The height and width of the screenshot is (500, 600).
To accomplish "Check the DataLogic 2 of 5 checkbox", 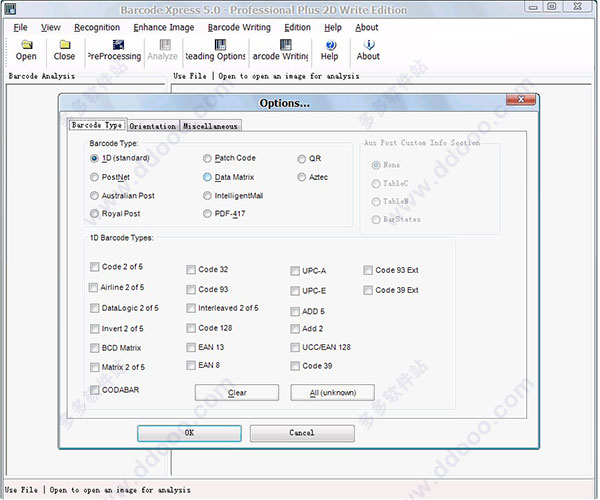I will [x=95, y=308].
